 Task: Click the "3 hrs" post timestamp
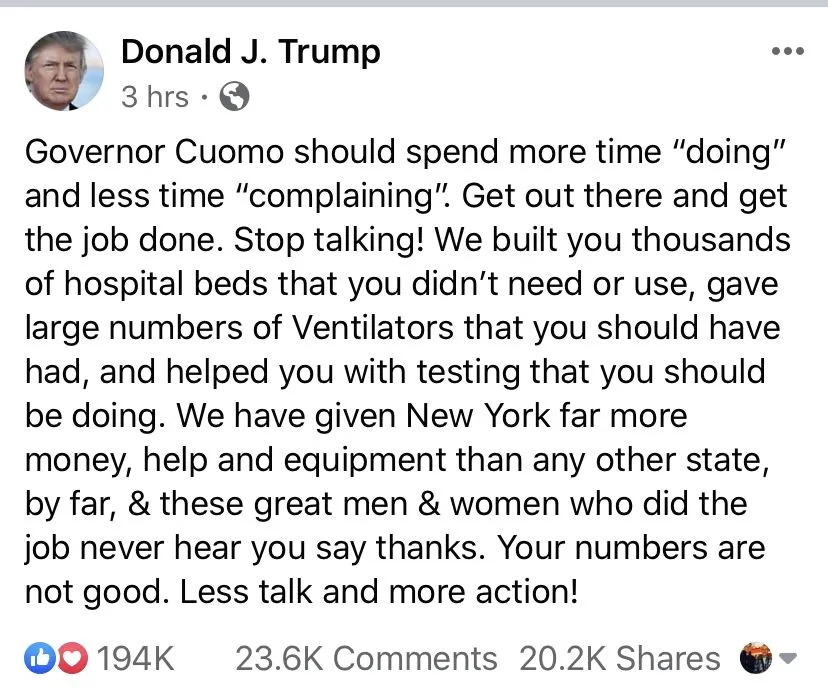[154, 97]
